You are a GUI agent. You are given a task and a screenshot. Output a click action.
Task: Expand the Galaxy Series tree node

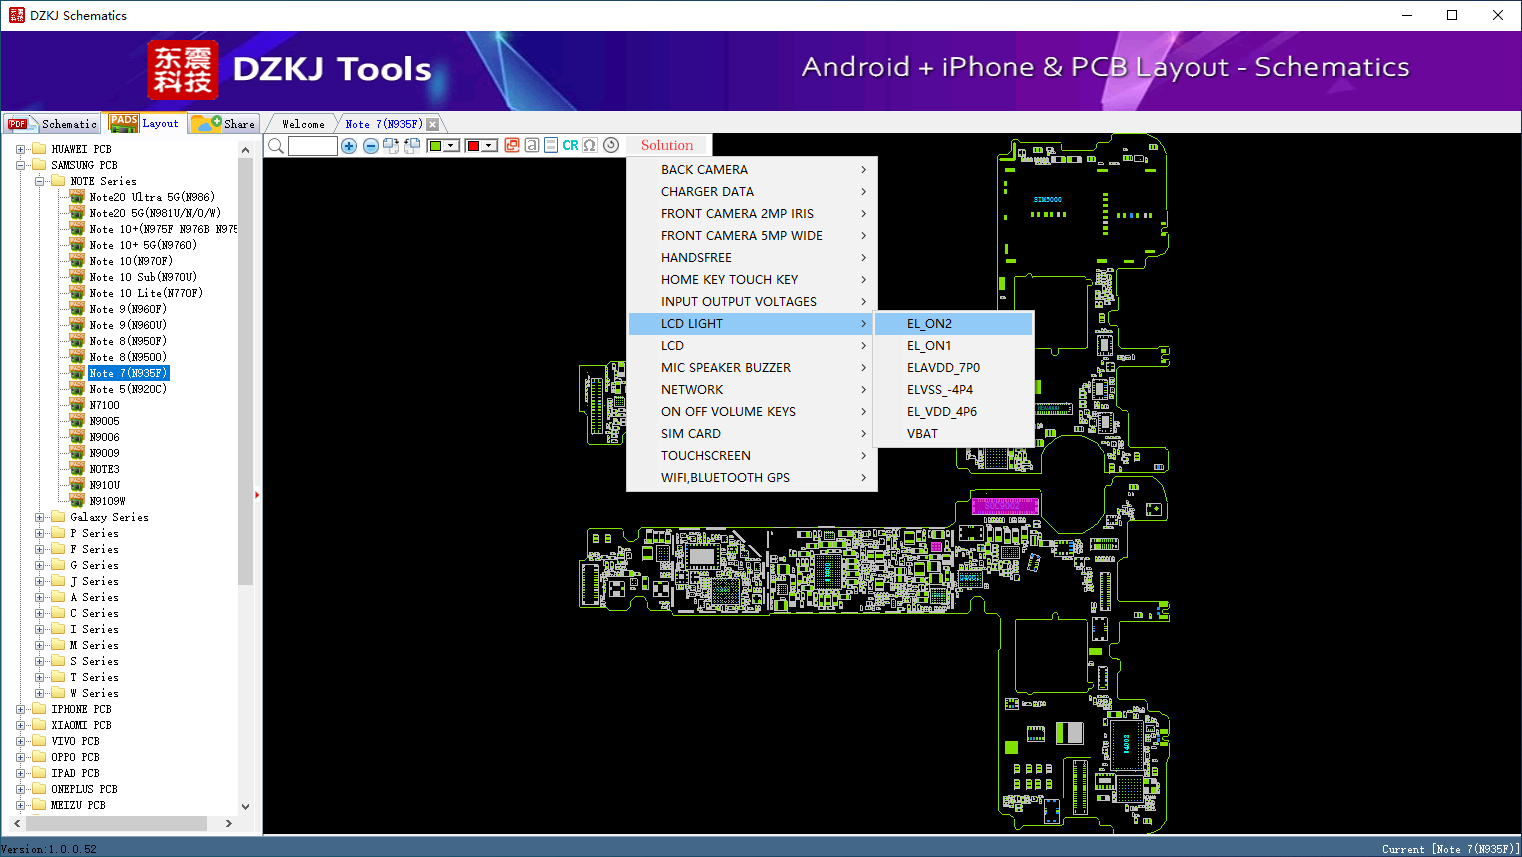tap(39, 517)
